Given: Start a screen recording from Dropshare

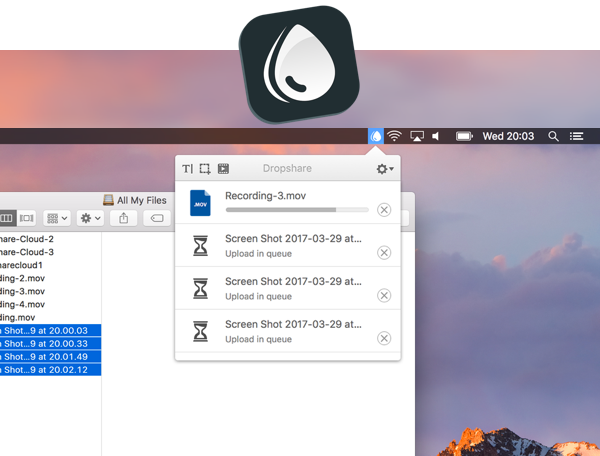Looking at the screenshot, I should (223, 169).
